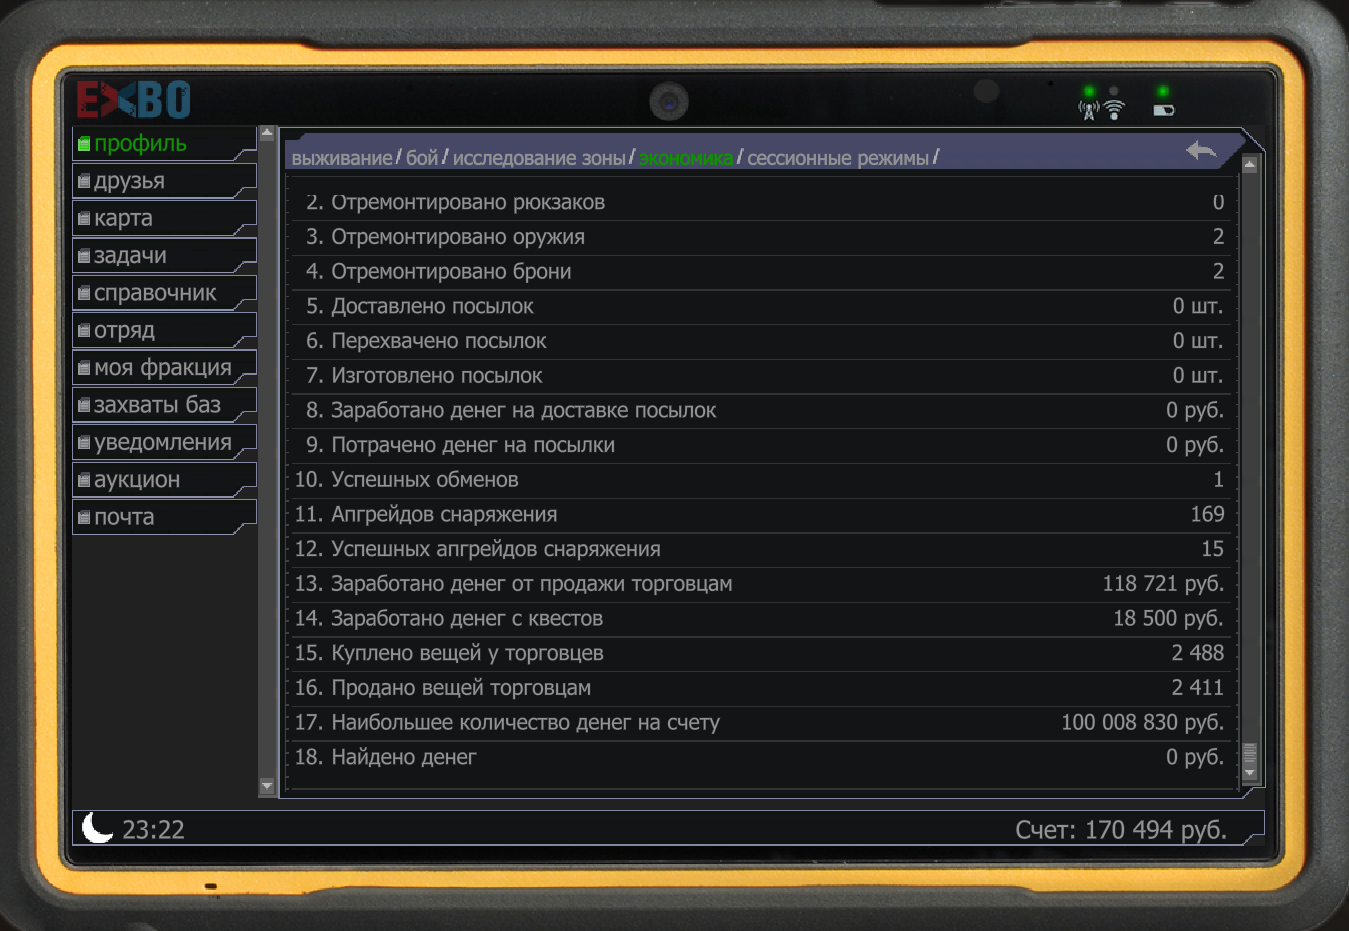Go to задачи section
Viewport: 1349px width, 931px height.
coord(164,256)
